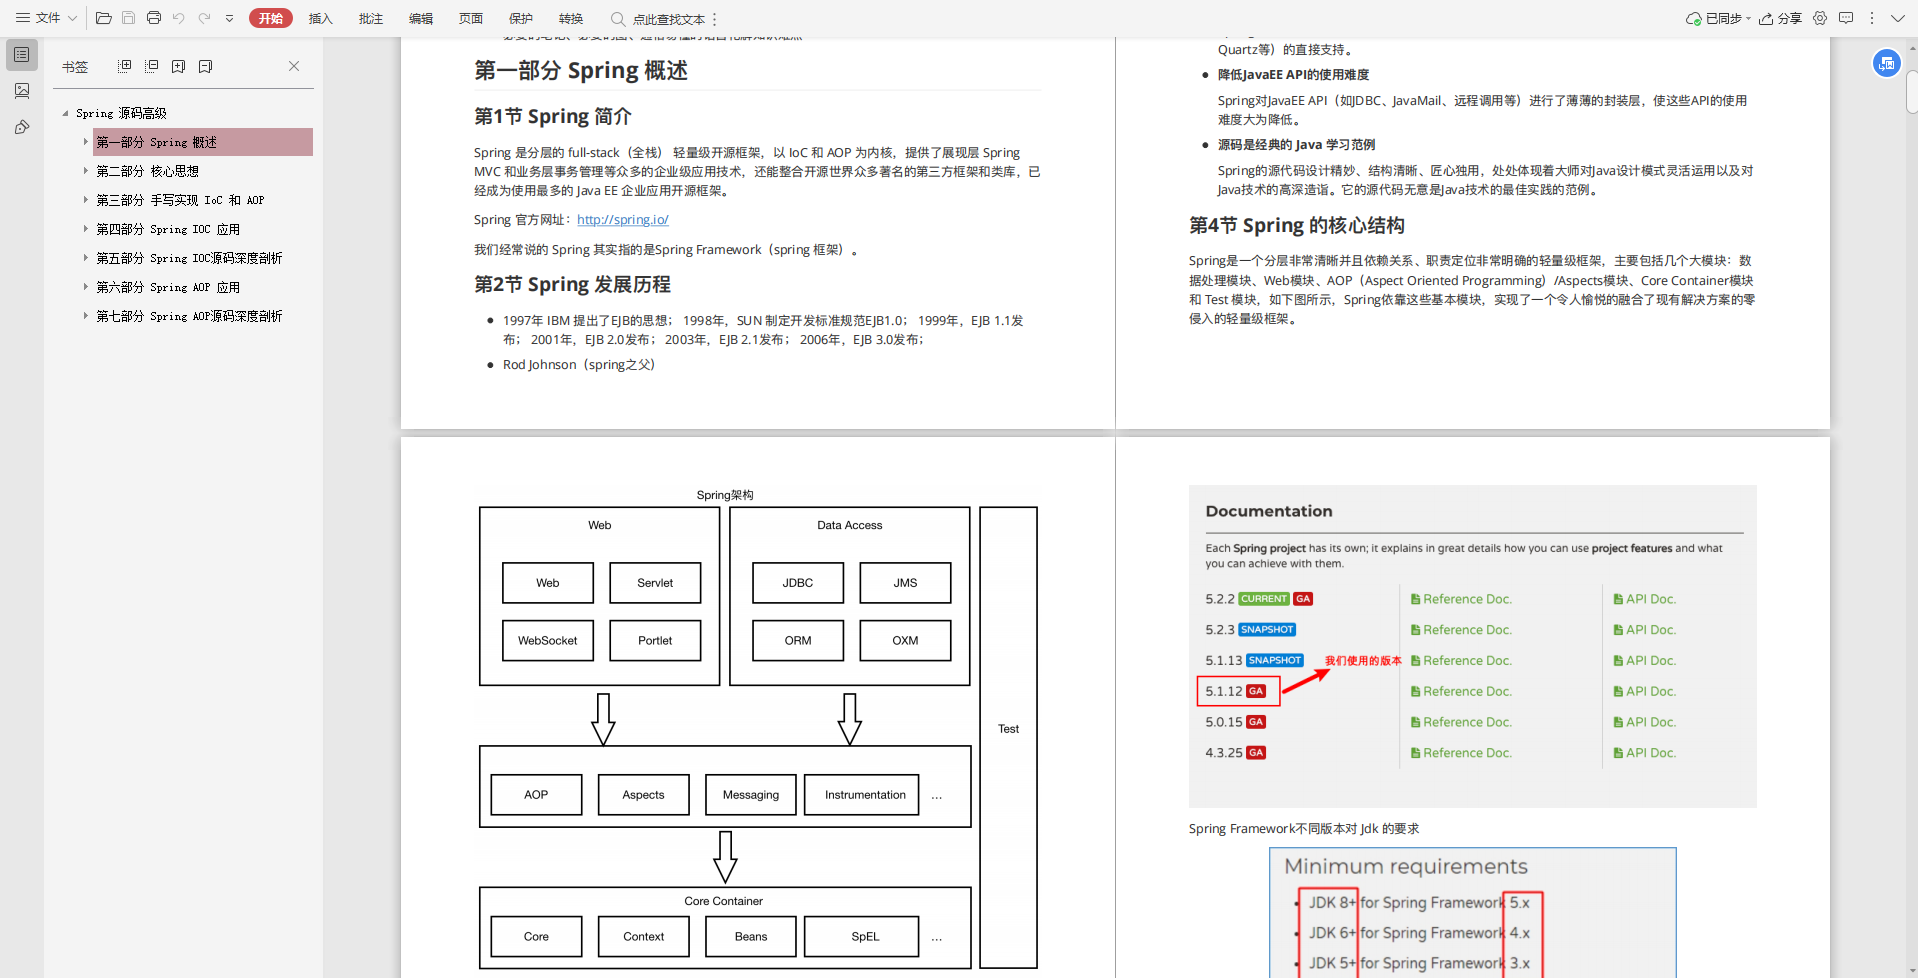Open the annotation pen panel in the sidebar
1918x978 pixels.
(21, 127)
